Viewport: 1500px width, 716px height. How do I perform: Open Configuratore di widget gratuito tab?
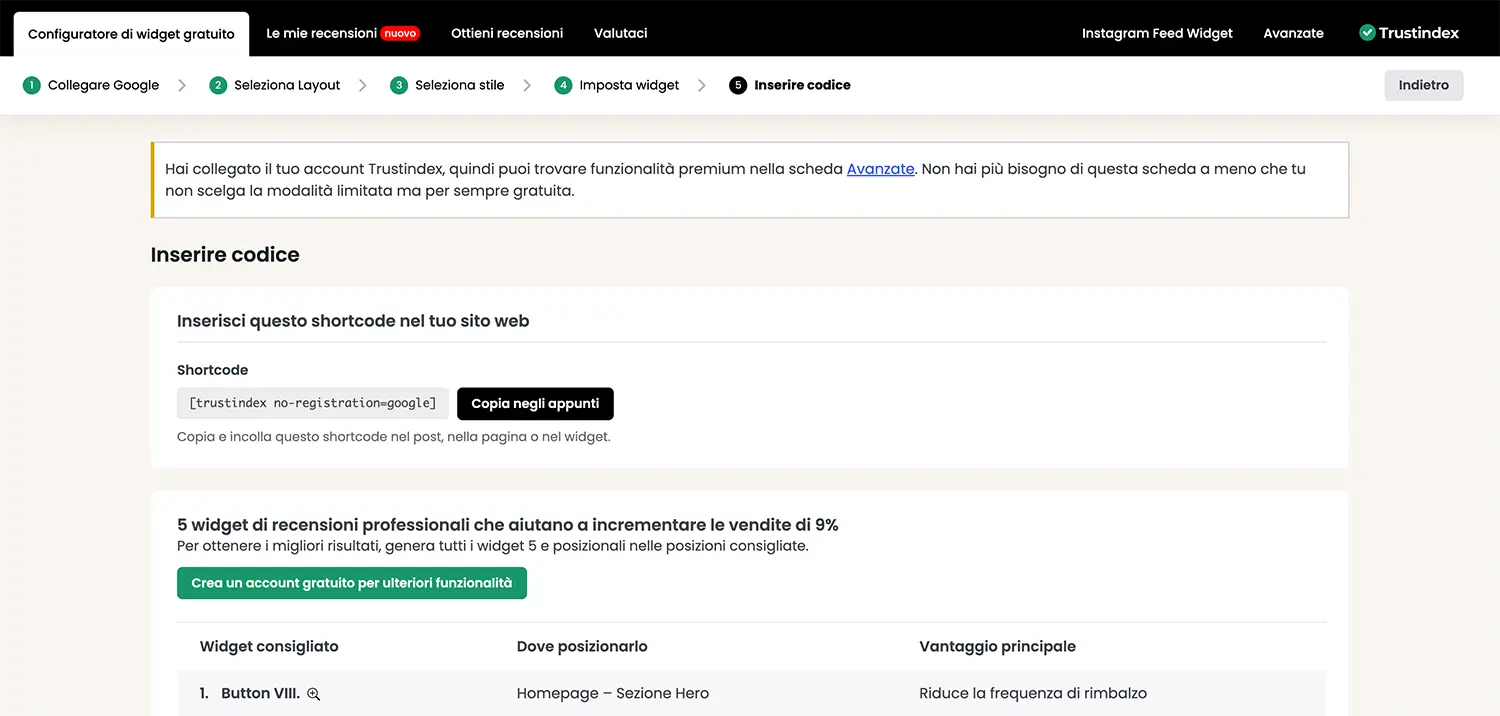tap(131, 34)
